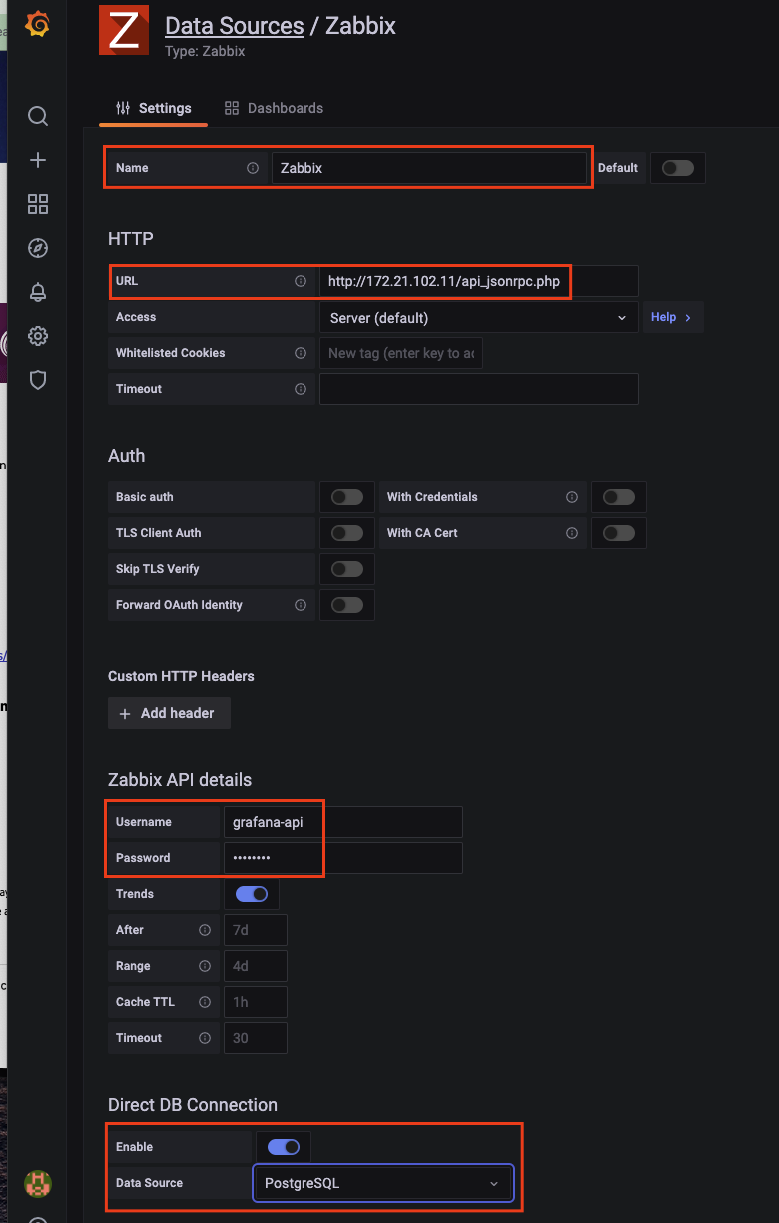Click the Password input field
Screen dimensions: 779x1223
tap(343, 858)
